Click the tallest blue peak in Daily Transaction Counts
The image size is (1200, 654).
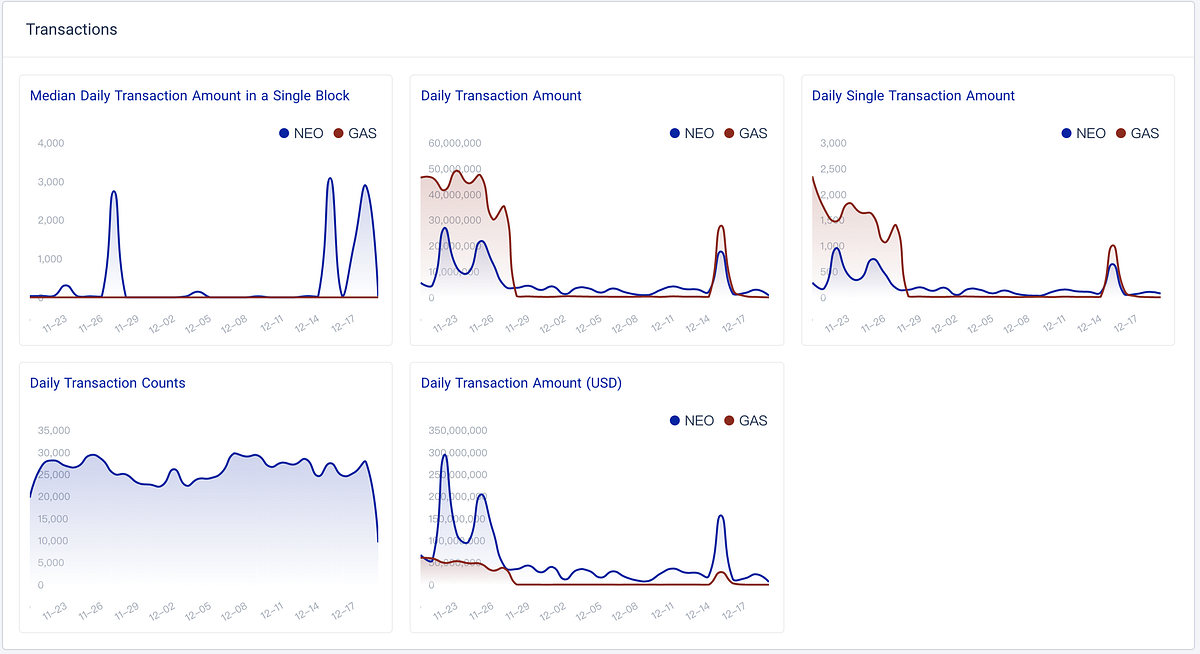click(x=235, y=452)
